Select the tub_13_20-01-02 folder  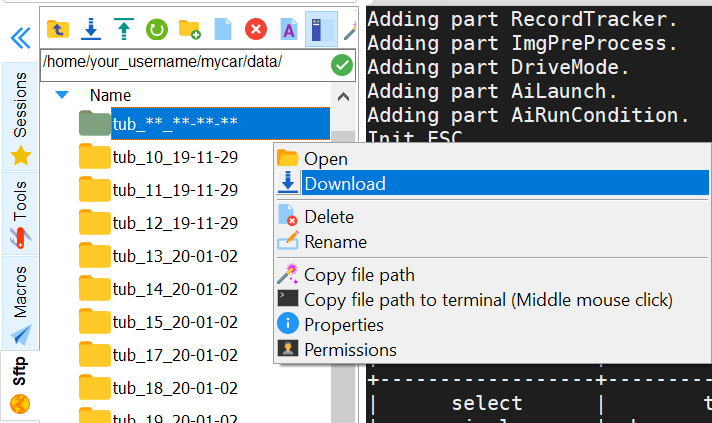tap(174, 256)
